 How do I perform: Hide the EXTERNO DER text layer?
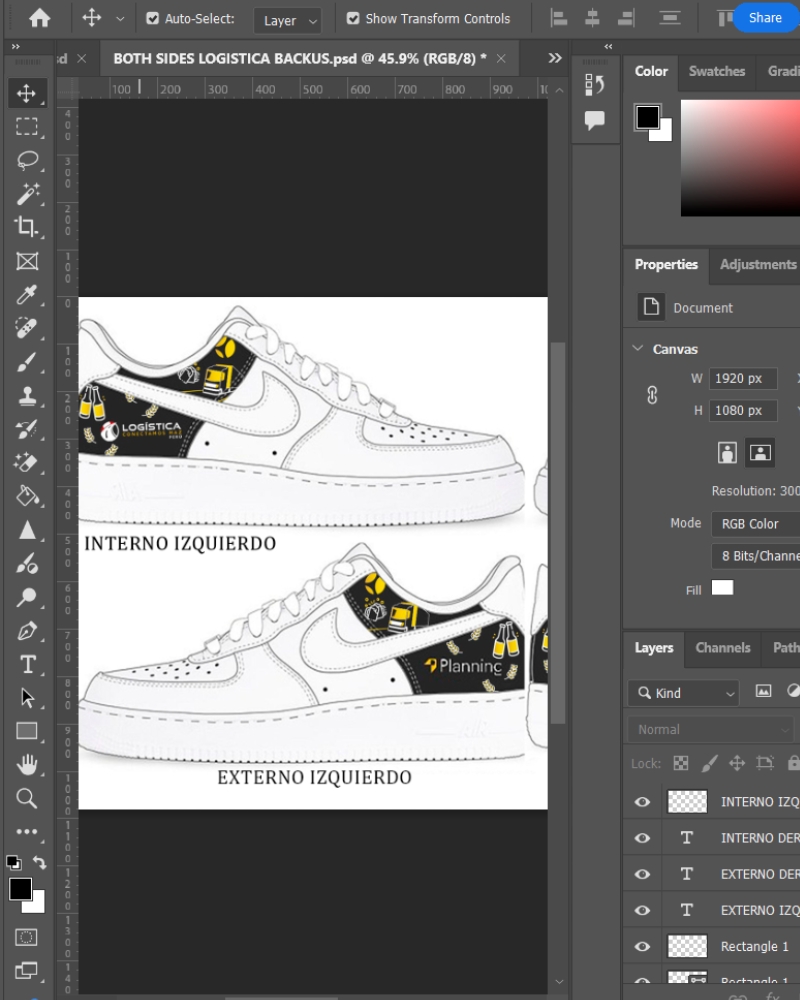point(642,874)
